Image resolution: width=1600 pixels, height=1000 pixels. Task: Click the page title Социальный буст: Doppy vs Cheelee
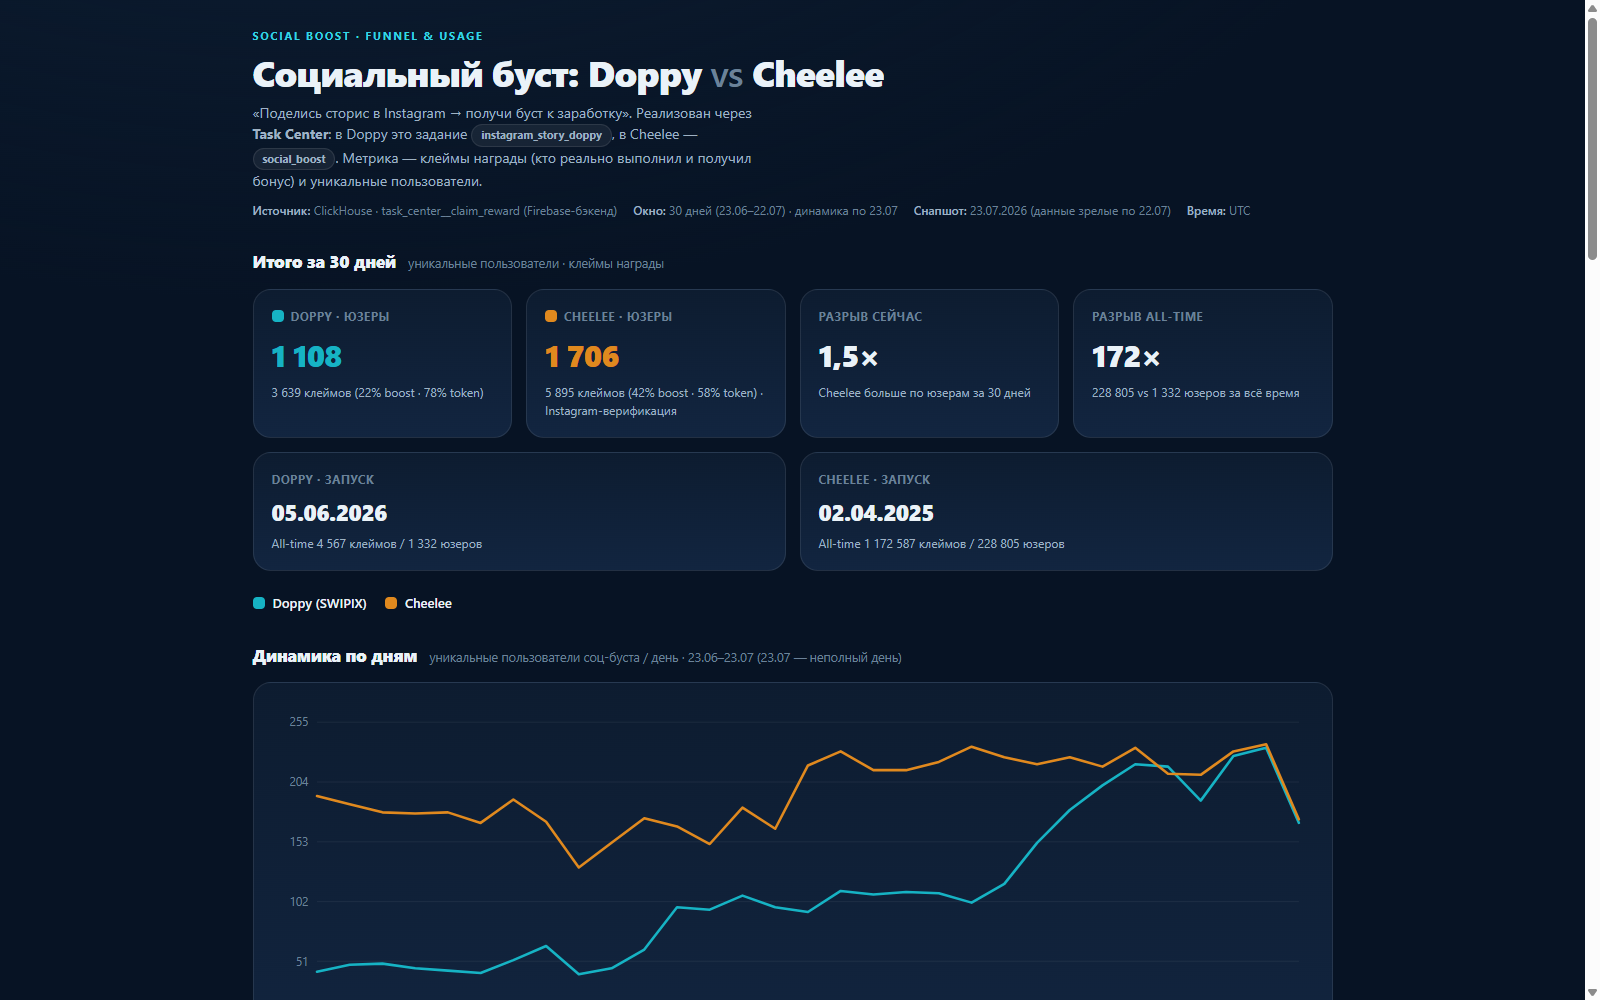click(568, 75)
